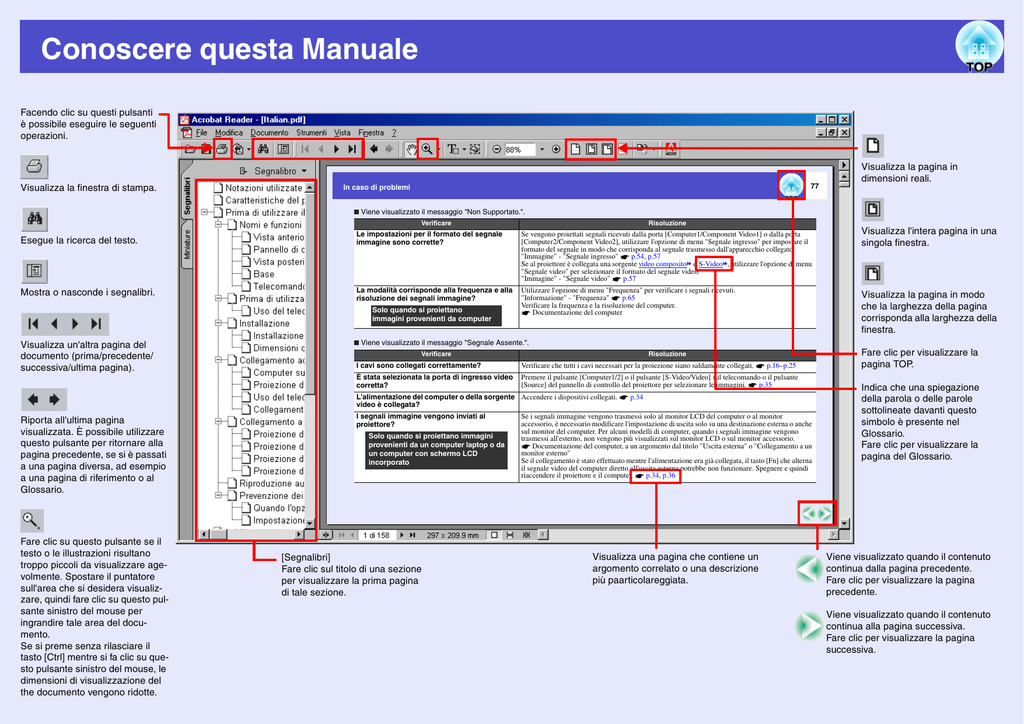Click the binoculars text search icon
This screenshot has height=724, width=1024.
tap(263, 149)
